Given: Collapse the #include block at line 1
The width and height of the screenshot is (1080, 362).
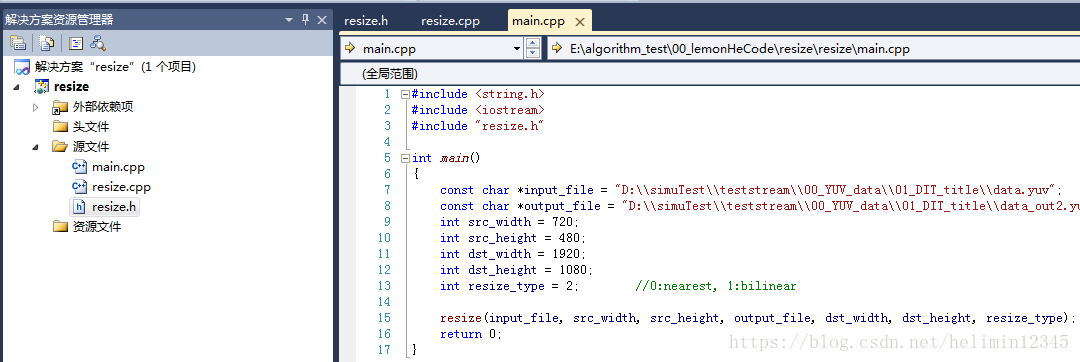Looking at the screenshot, I should pyautogui.click(x=405, y=94).
